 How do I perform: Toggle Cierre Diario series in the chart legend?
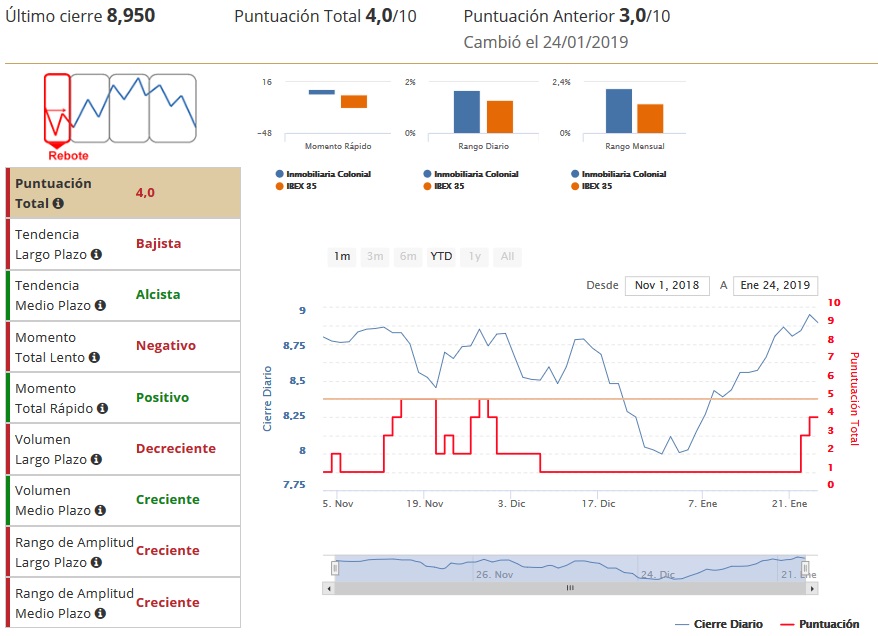tap(718, 624)
